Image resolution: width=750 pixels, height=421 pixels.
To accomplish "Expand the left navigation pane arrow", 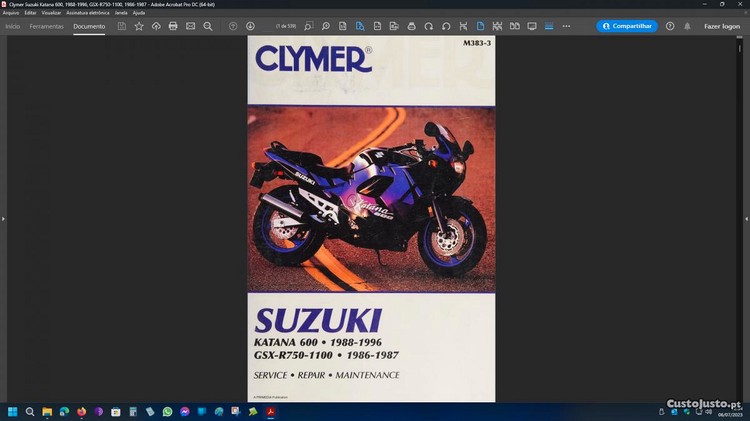I will click(x=4, y=218).
